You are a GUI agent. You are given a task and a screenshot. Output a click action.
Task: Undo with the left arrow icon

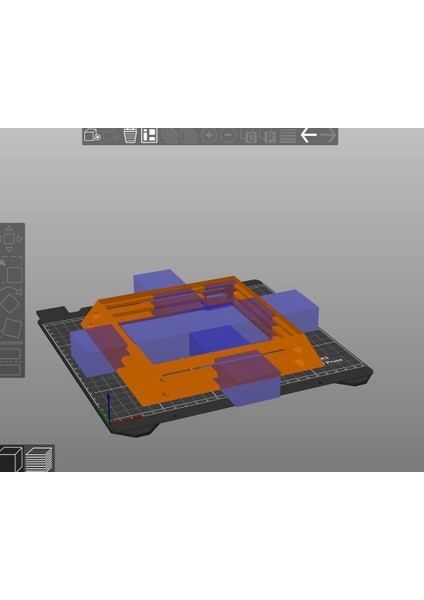[308, 135]
